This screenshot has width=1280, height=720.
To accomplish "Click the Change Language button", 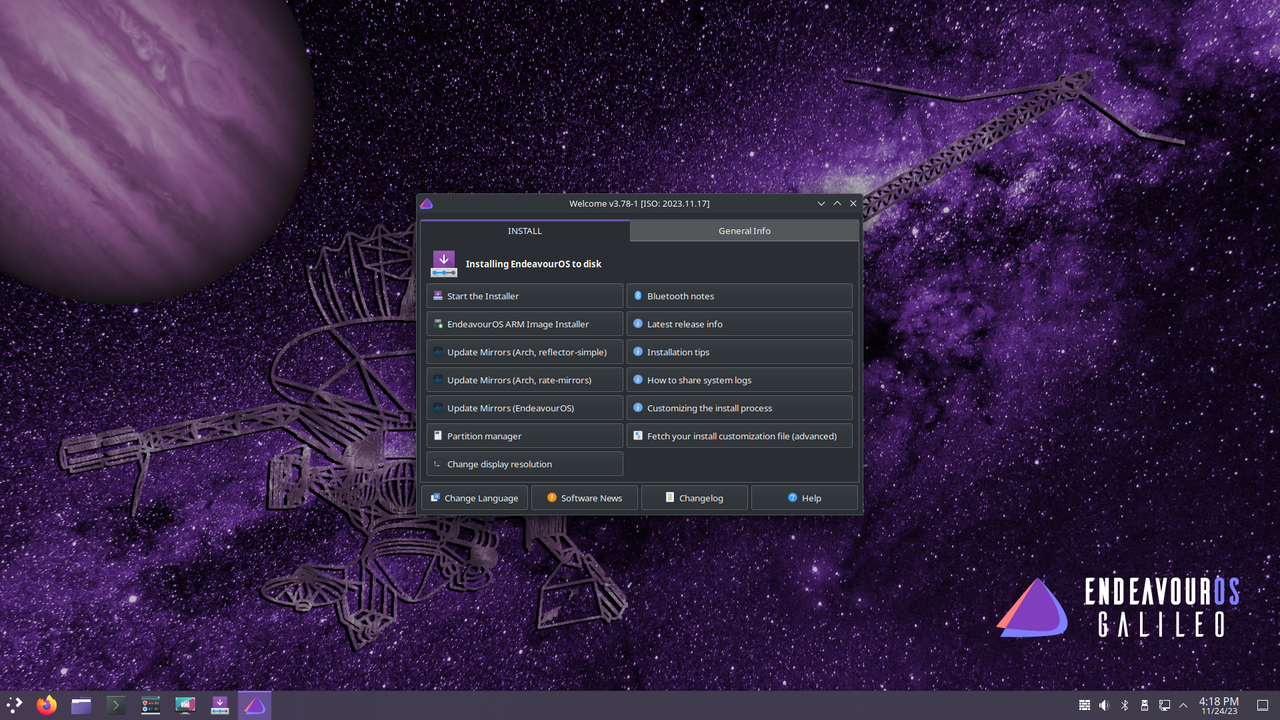I will (475, 498).
